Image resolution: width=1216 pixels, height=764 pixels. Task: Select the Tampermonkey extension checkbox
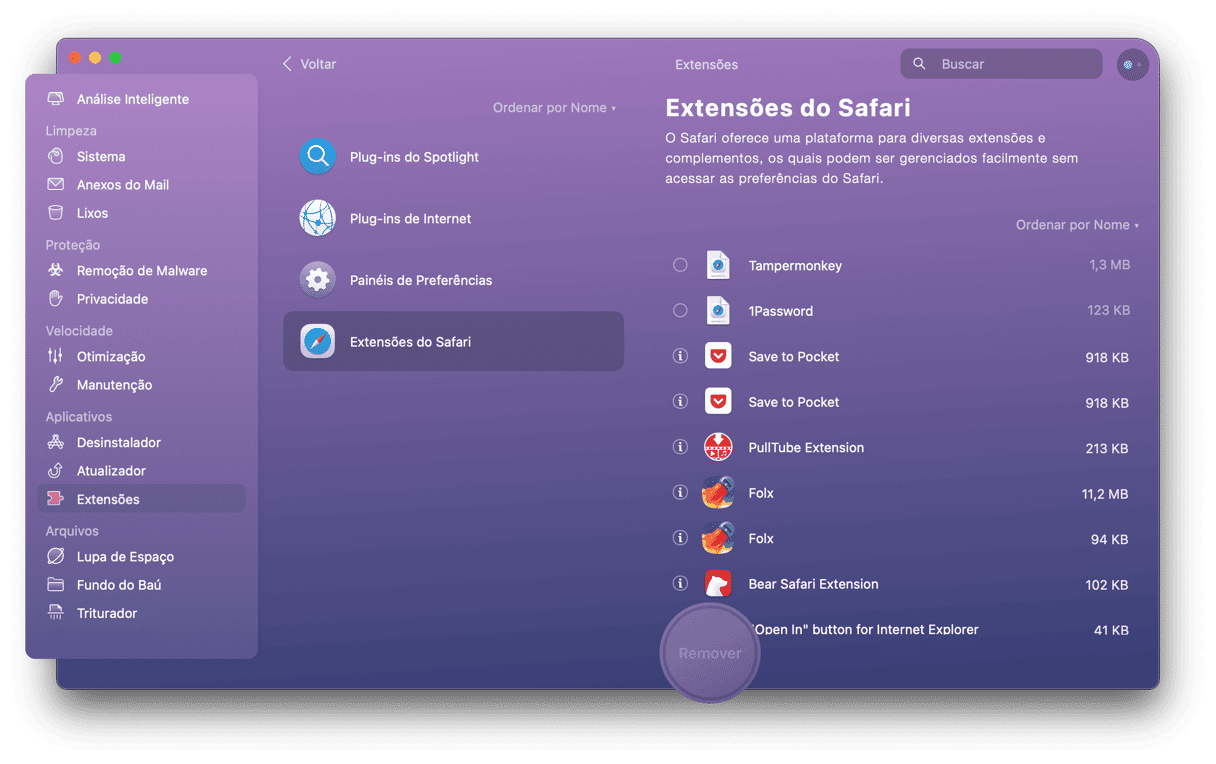coord(680,265)
